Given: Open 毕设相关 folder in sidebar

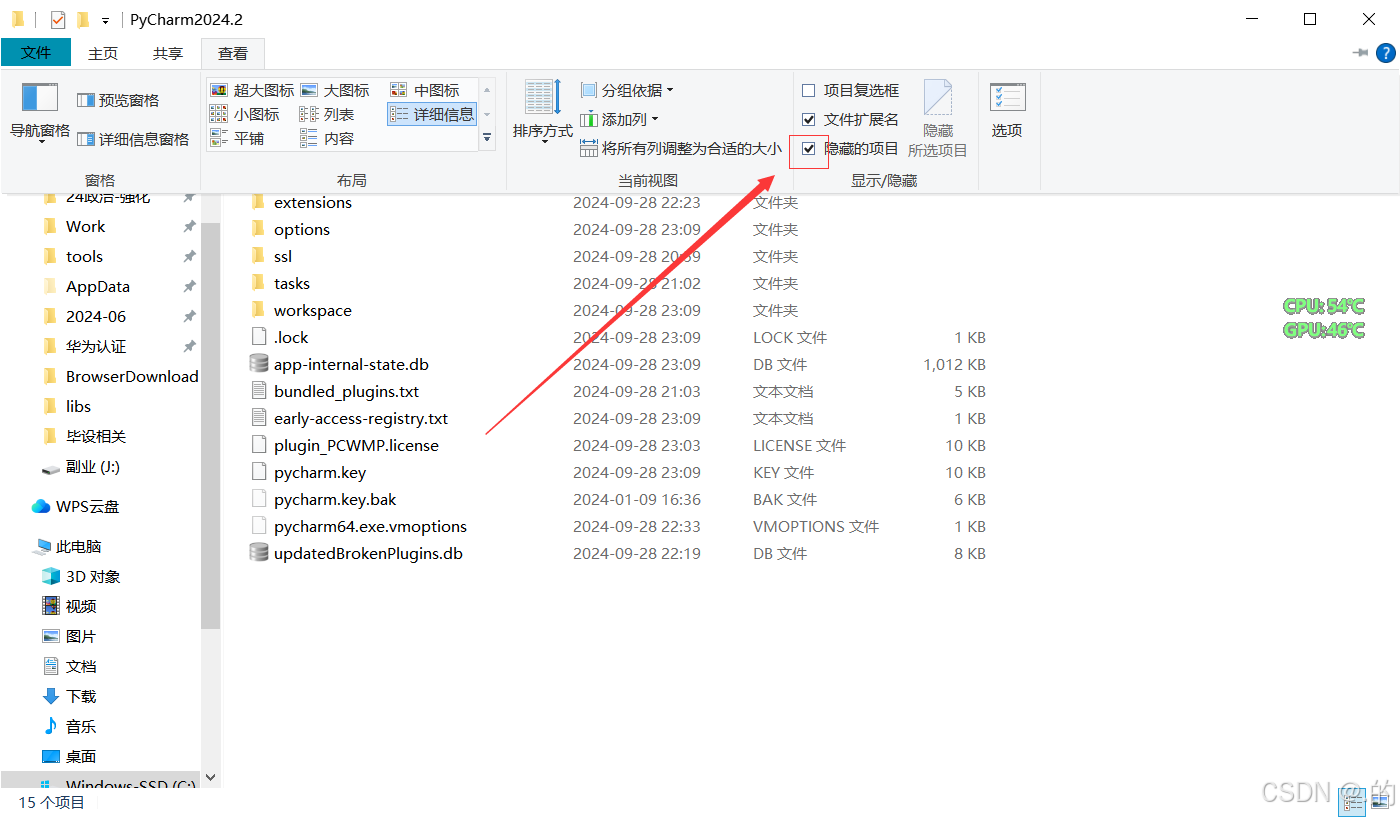Looking at the screenshot, I should 96,436.
